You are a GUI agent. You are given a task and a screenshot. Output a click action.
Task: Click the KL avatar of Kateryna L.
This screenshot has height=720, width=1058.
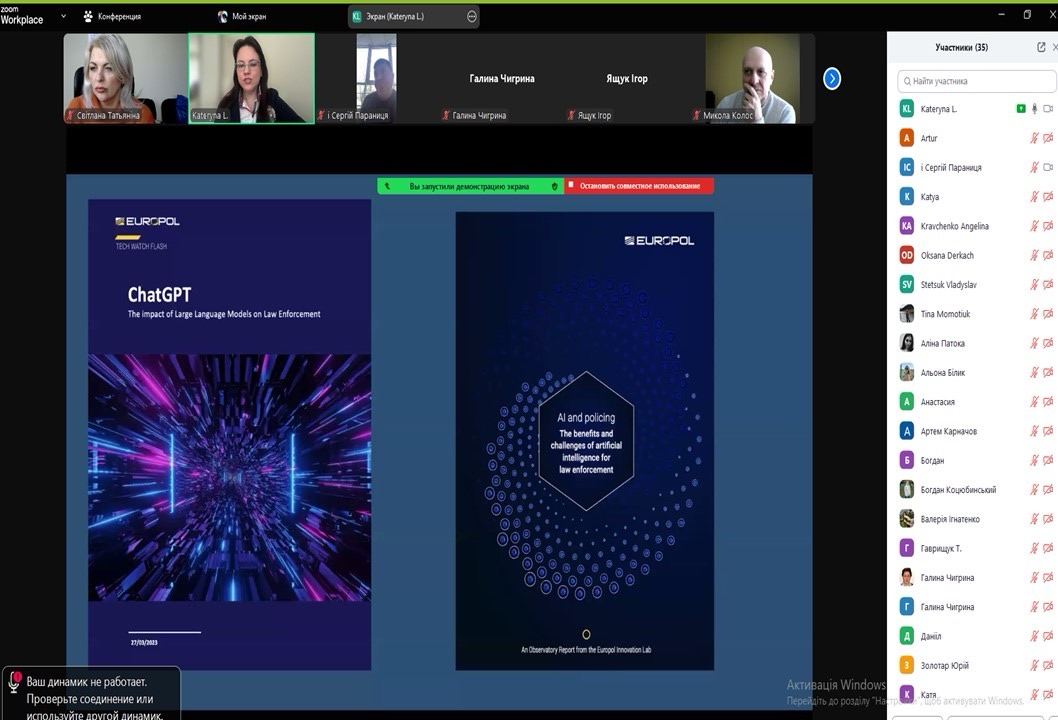[x=907, y=109]
